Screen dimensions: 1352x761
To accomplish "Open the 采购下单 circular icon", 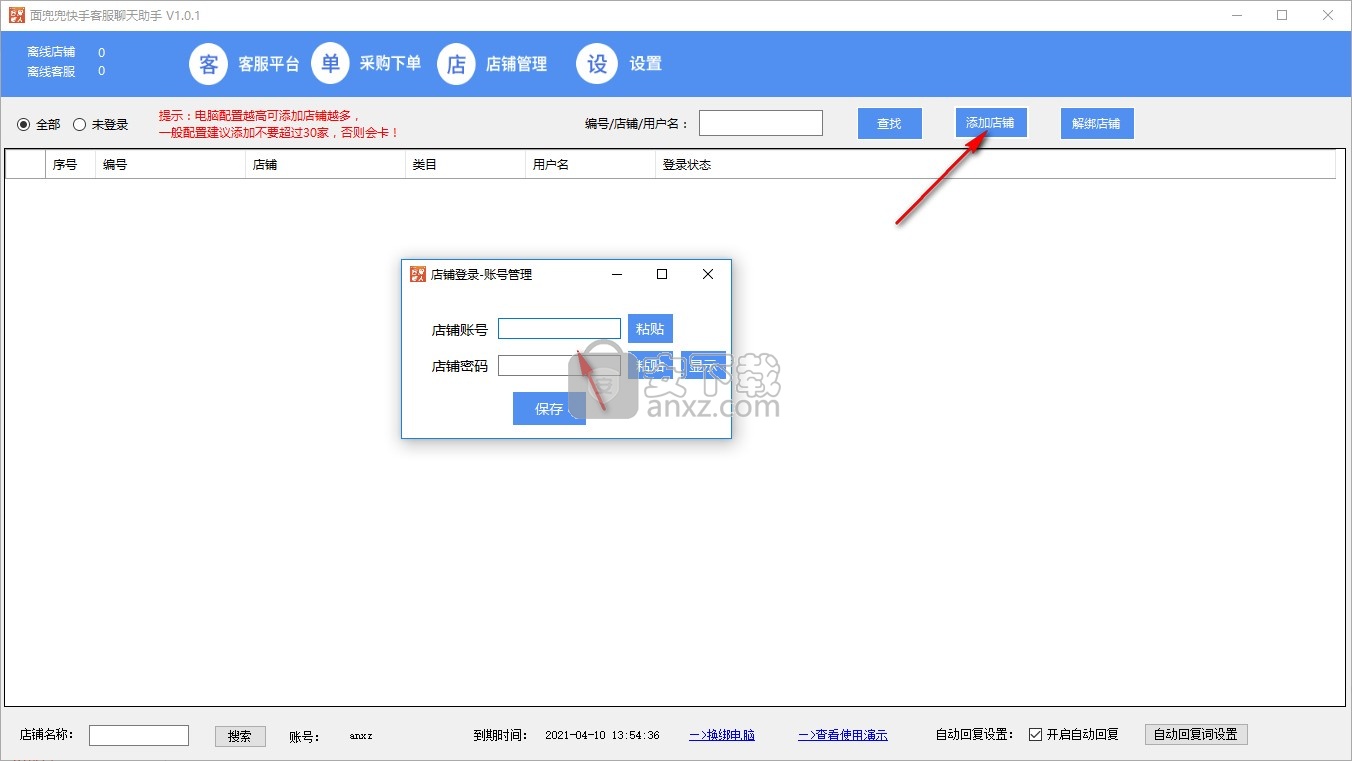I will 330,63.
